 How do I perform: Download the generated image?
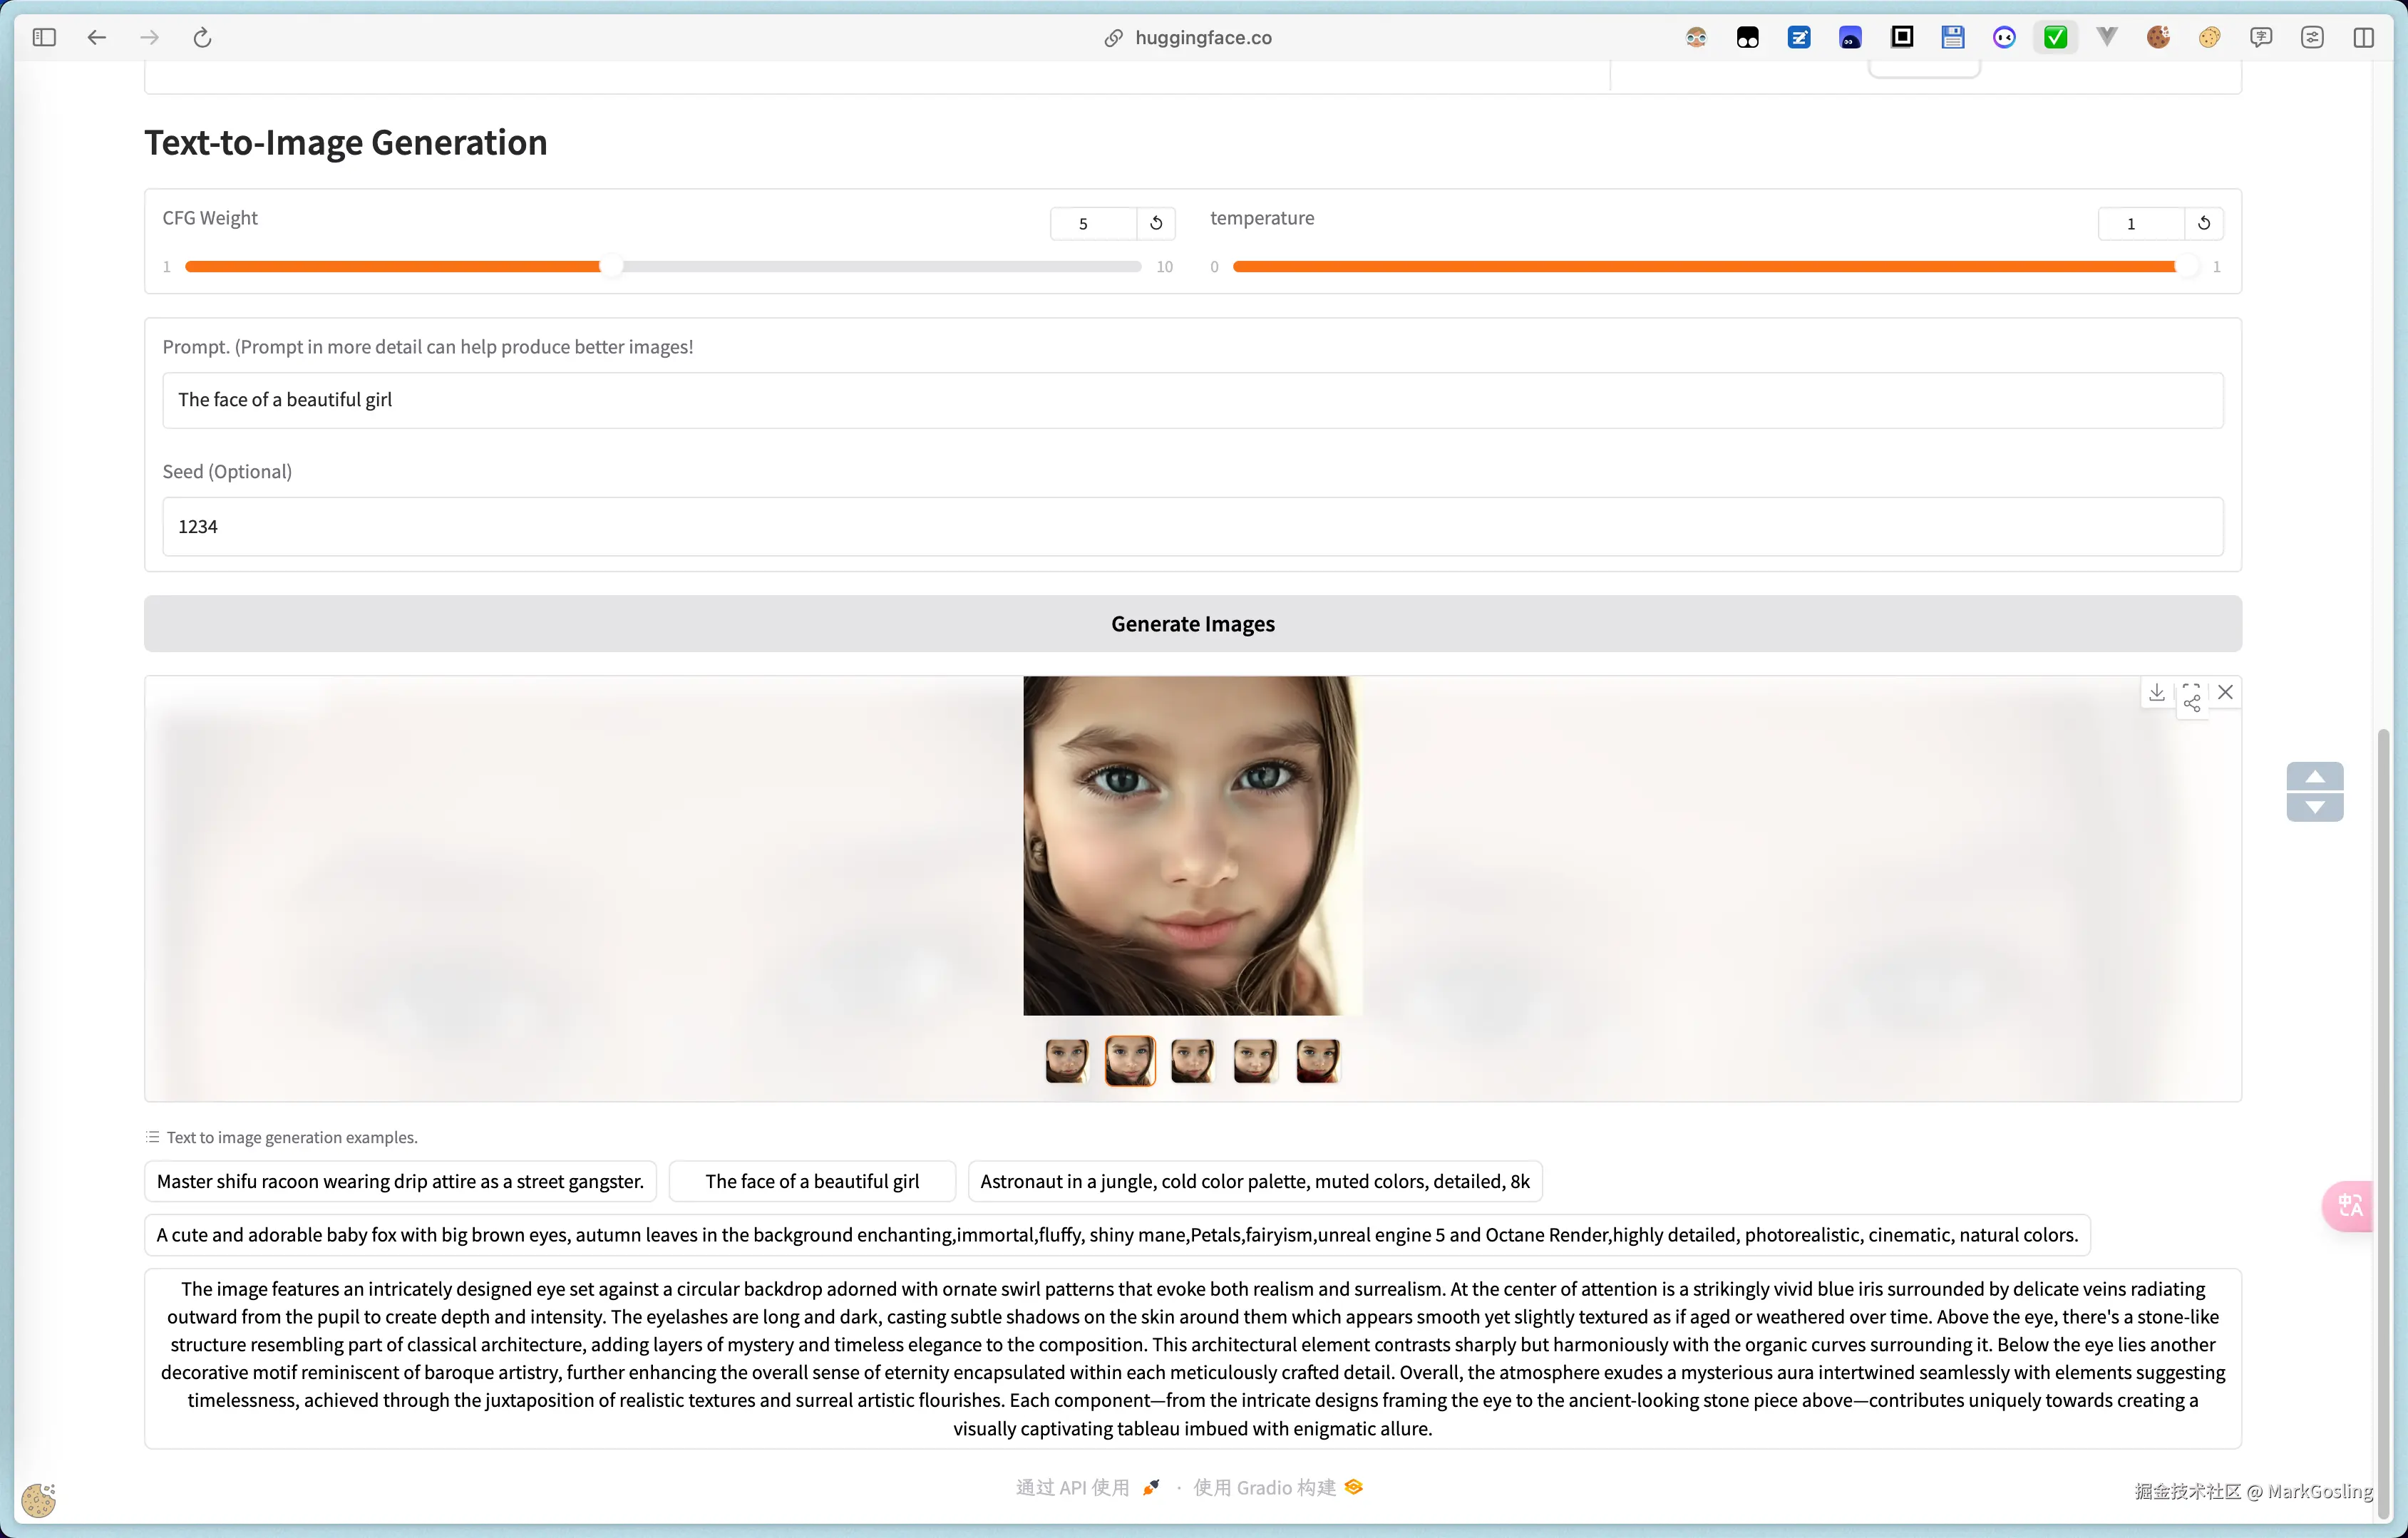pyautogui.click(x=2157, y=693)
